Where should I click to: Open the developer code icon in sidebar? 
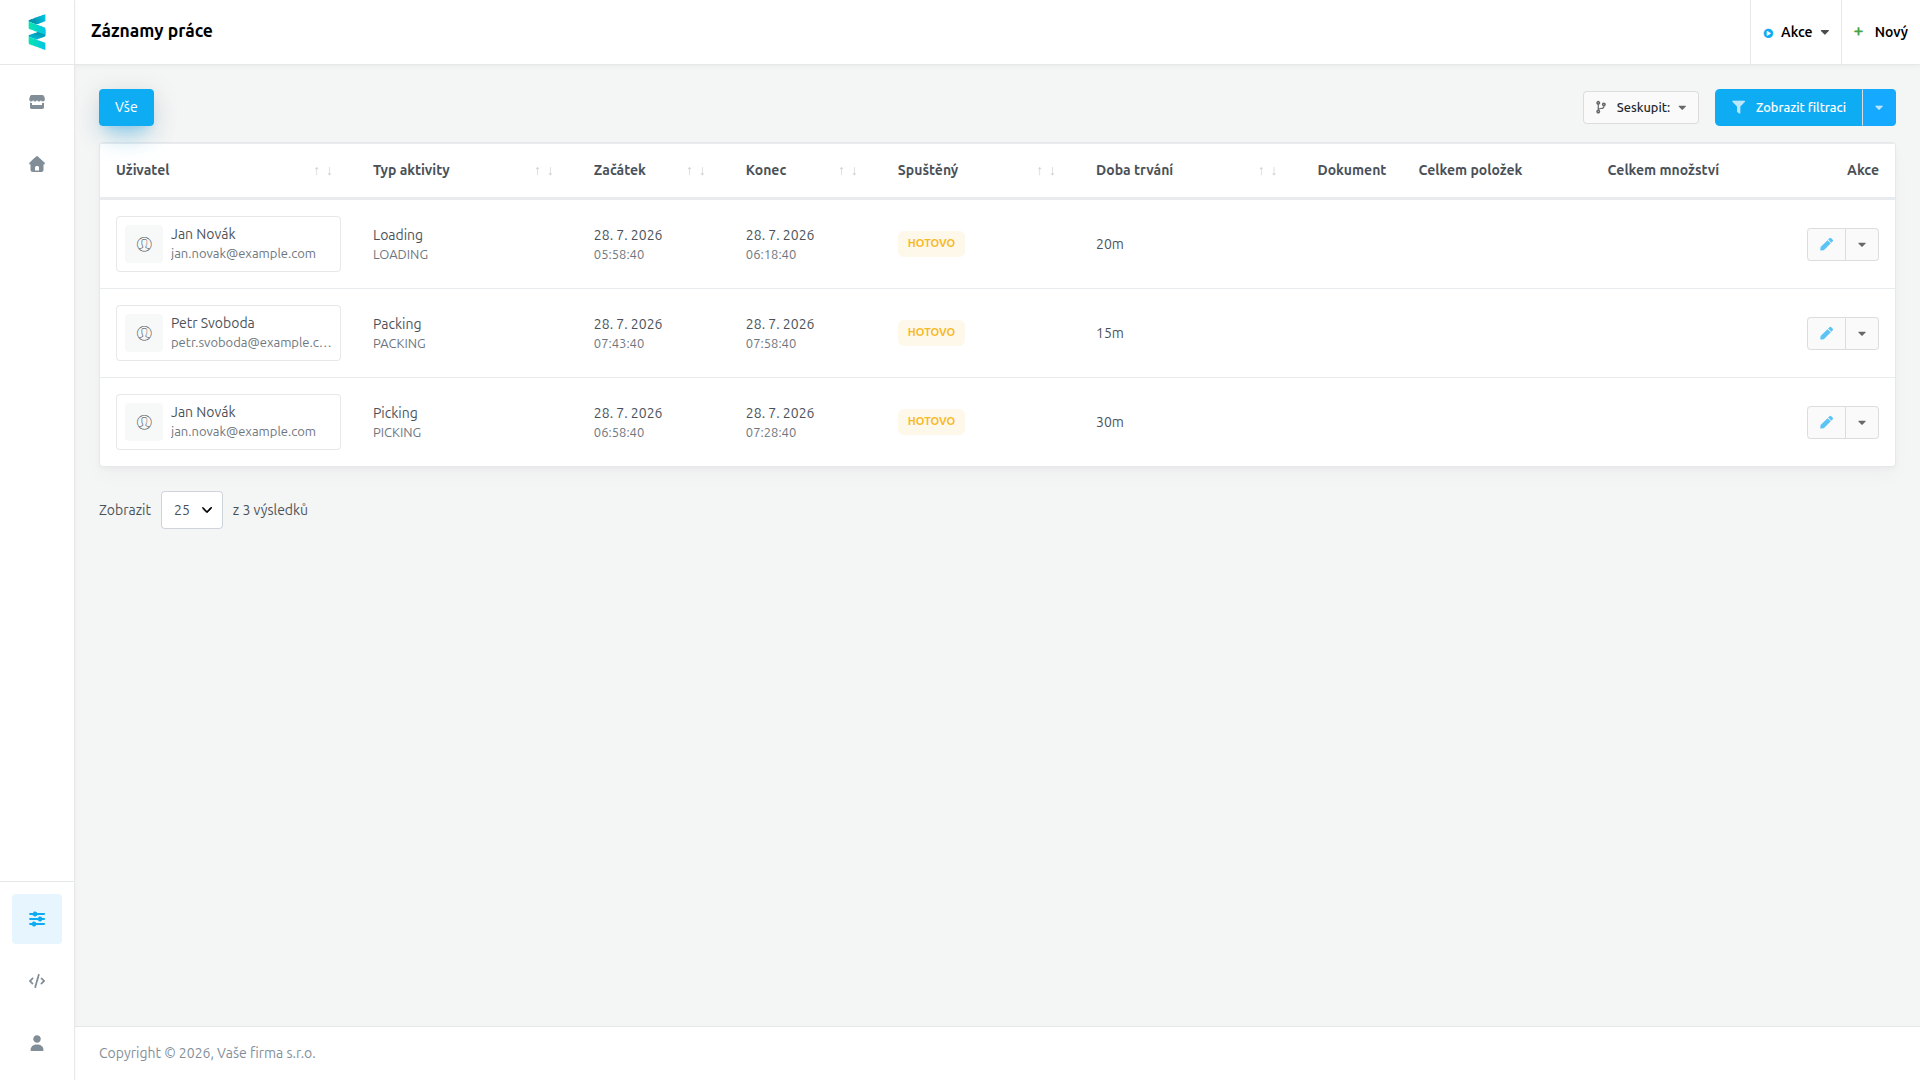tap(37, 981)
